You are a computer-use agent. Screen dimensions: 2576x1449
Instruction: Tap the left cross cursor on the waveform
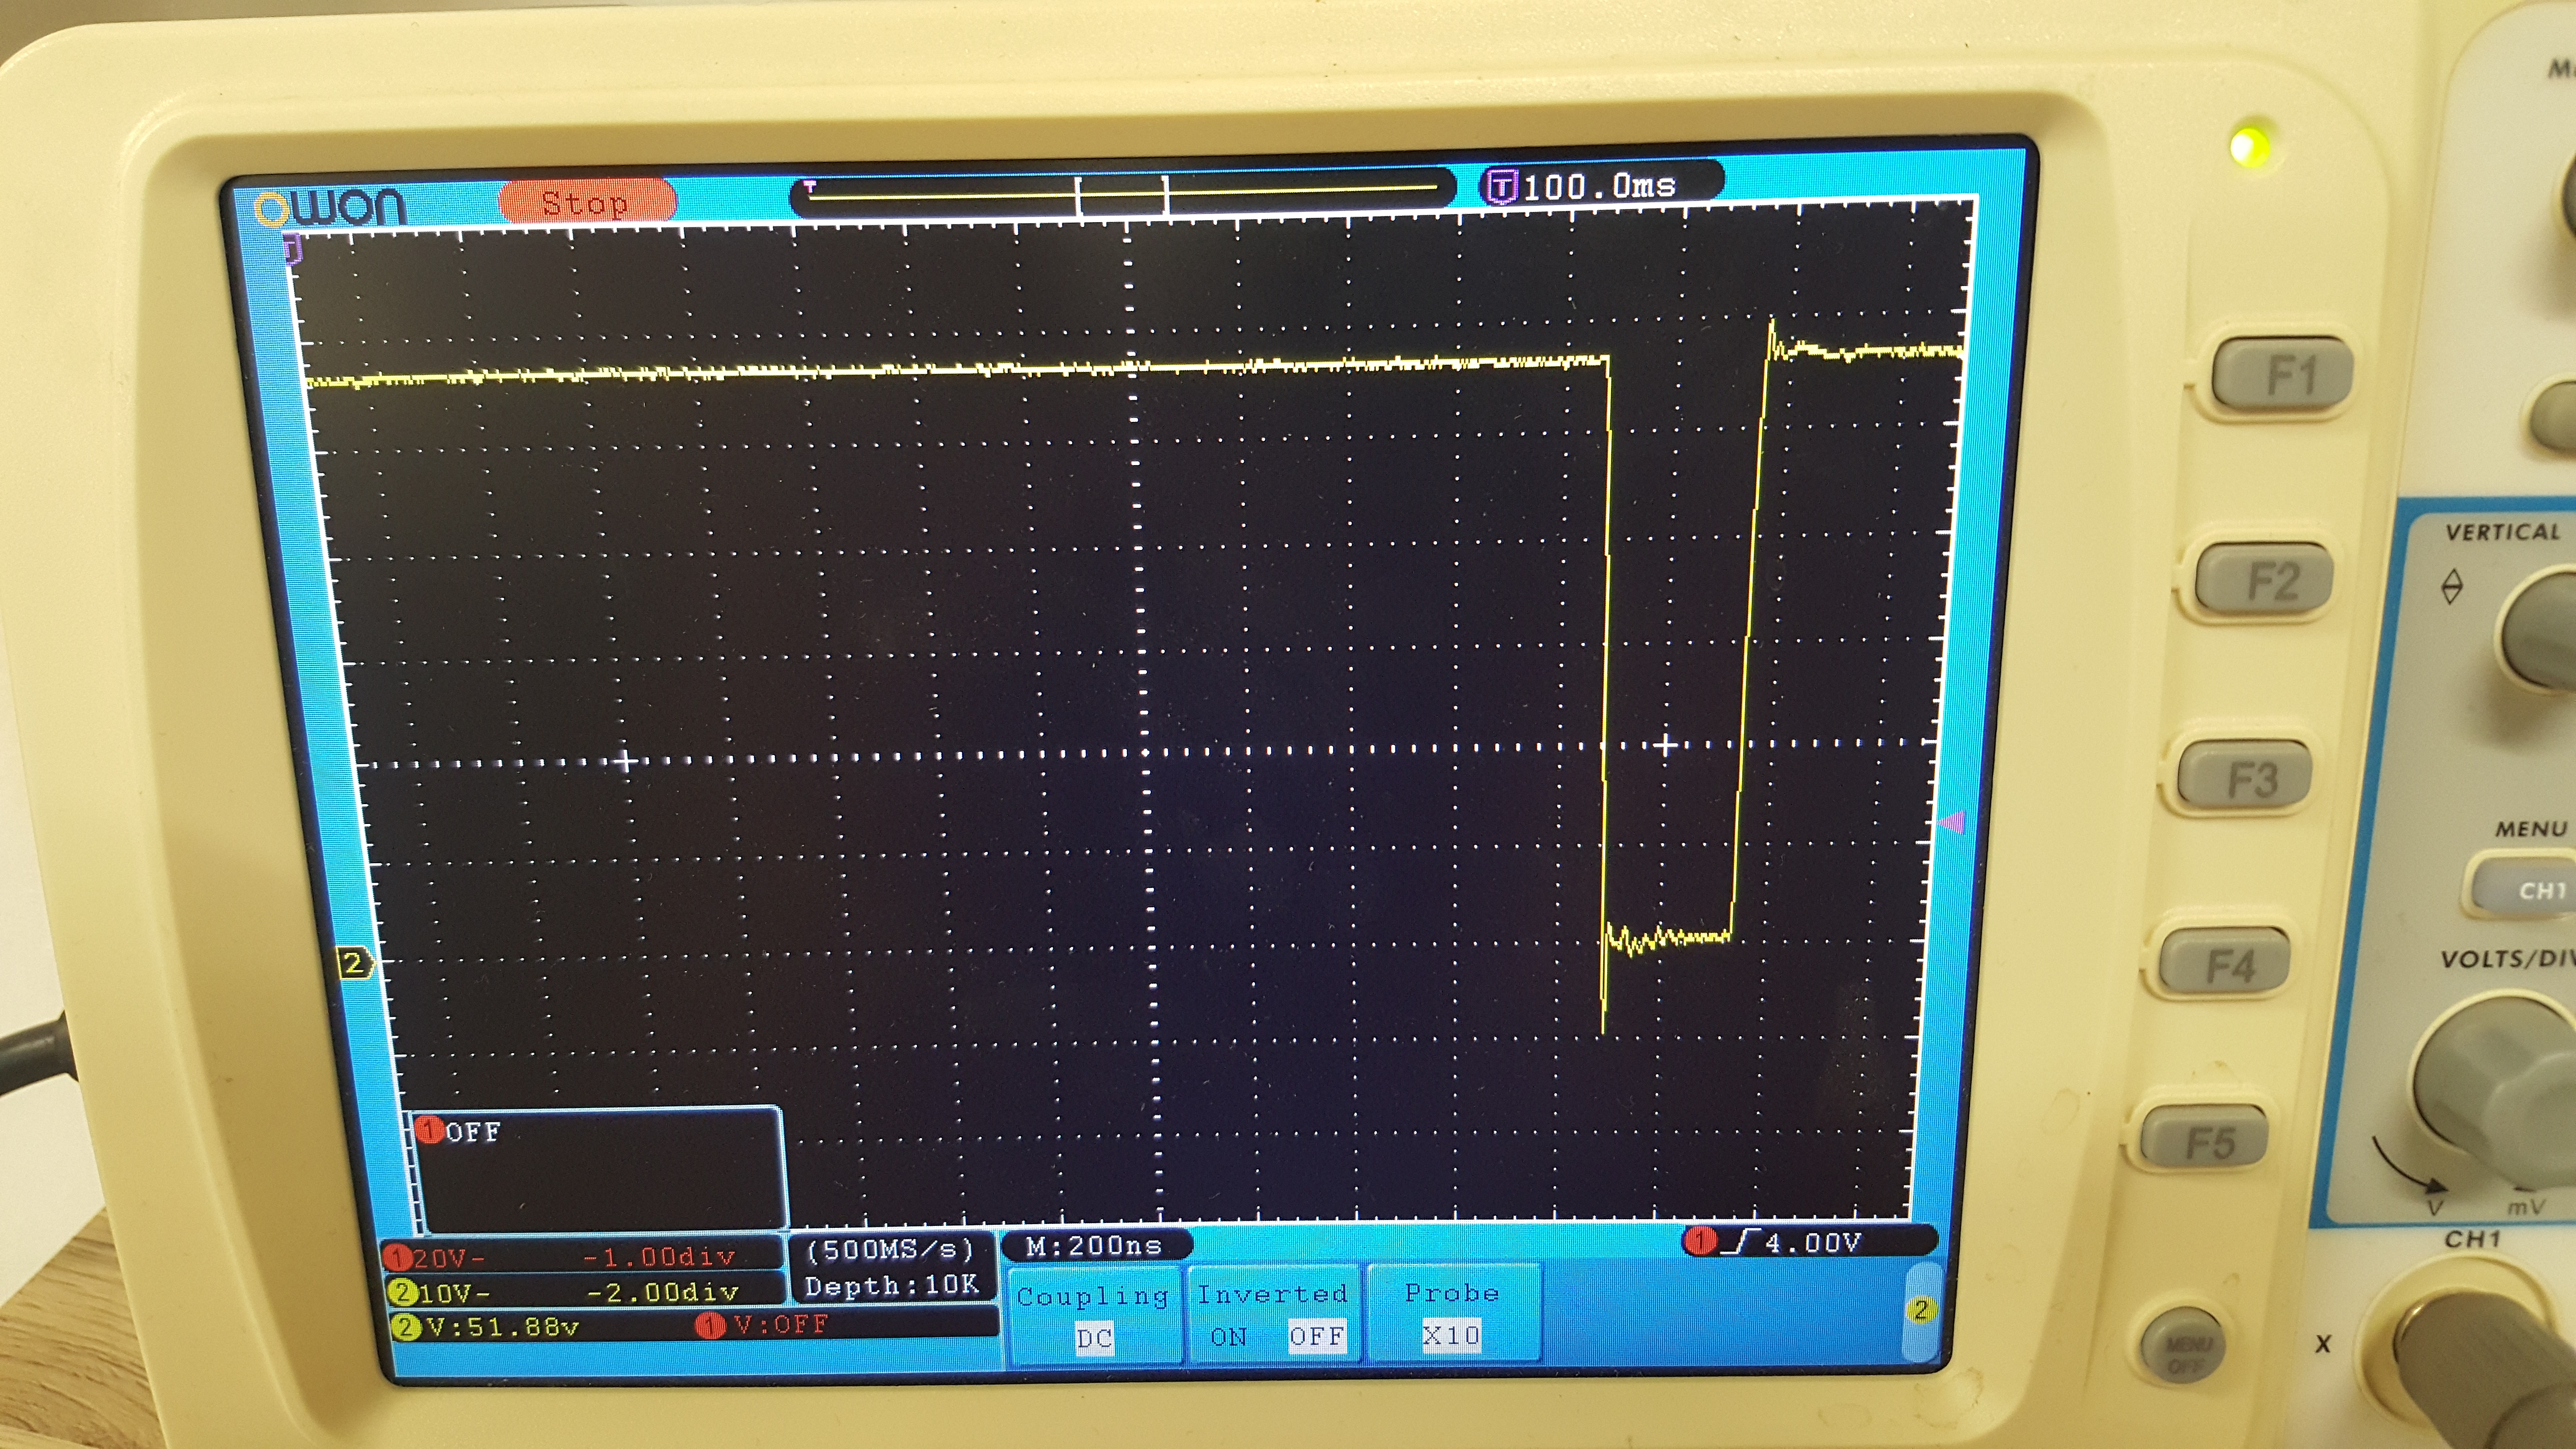pyautogui.click(x=625, y=761)
